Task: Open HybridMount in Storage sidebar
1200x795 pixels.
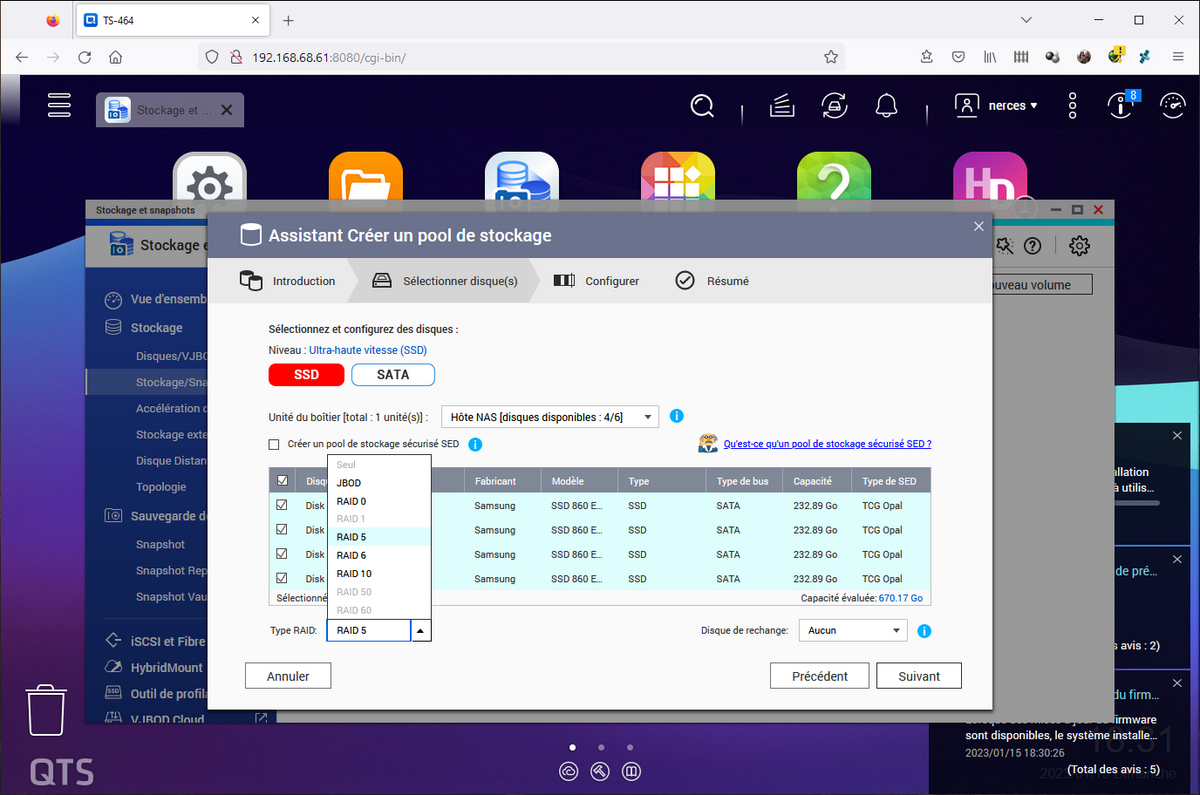Action: 155,667
